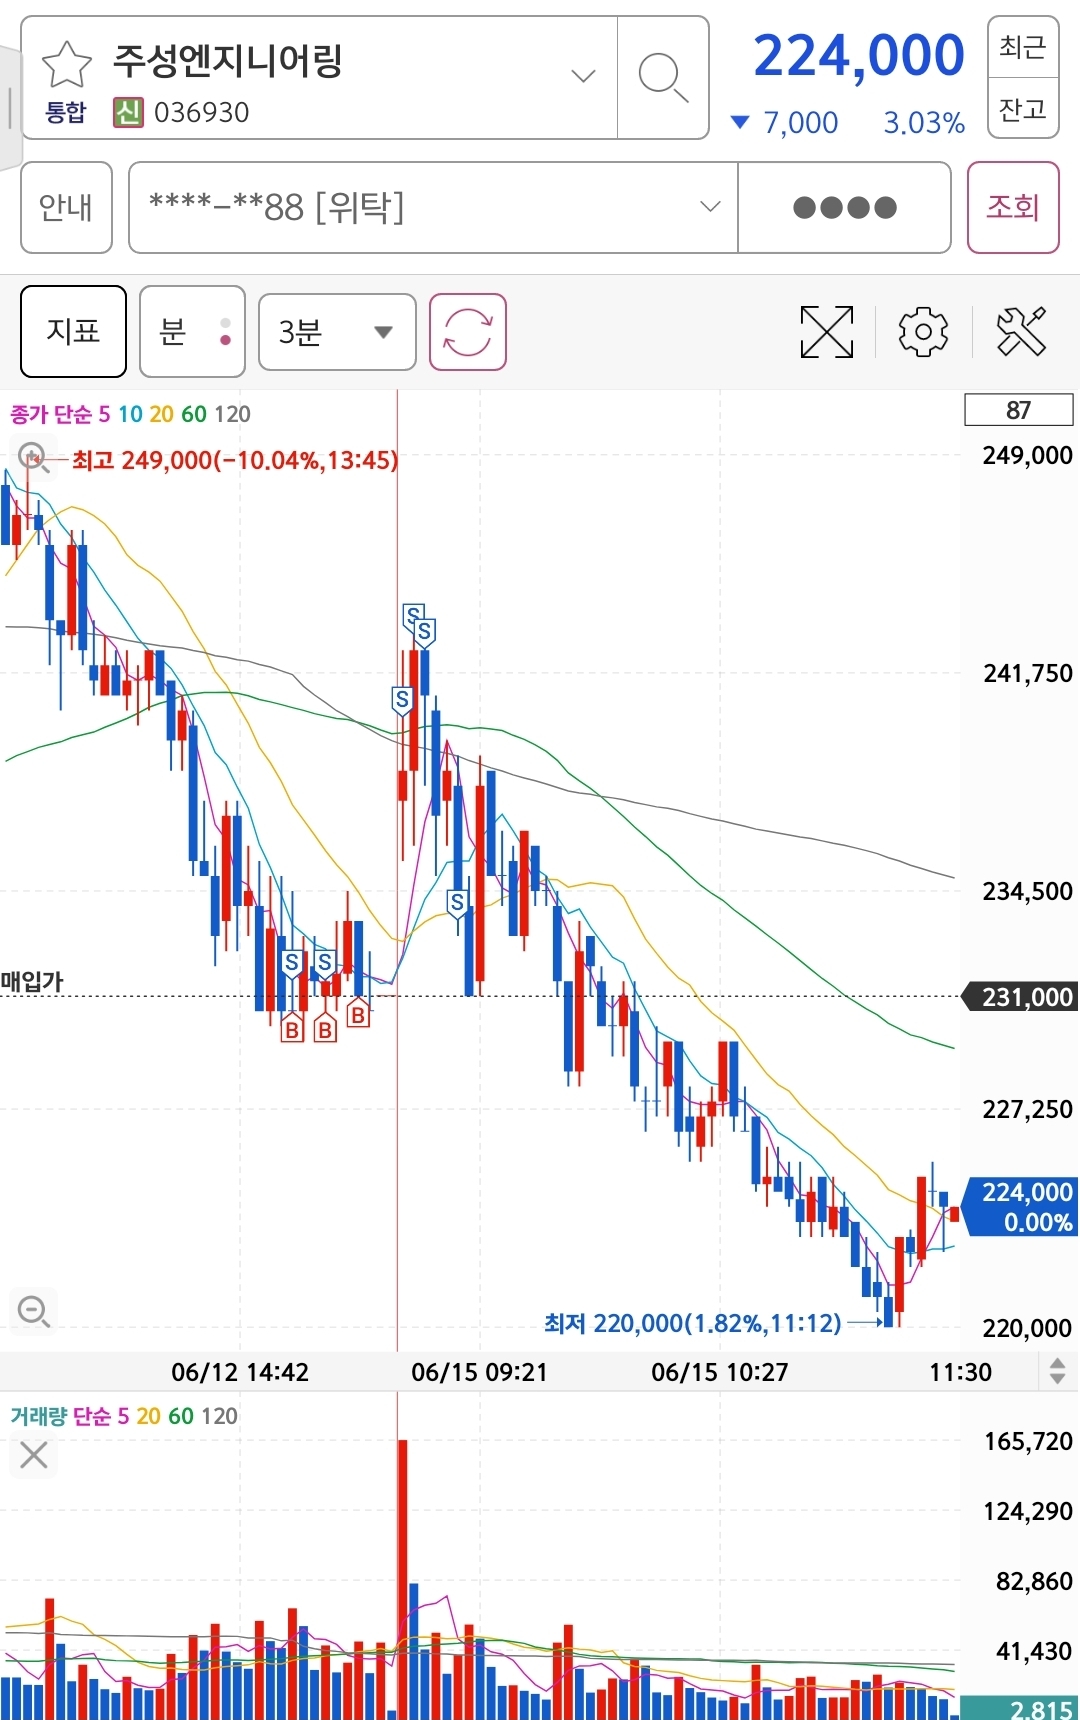Expand chart to fullscreen icon
The height and width of the screenshot is (1720, 1080).
click(x=827, y=332)
